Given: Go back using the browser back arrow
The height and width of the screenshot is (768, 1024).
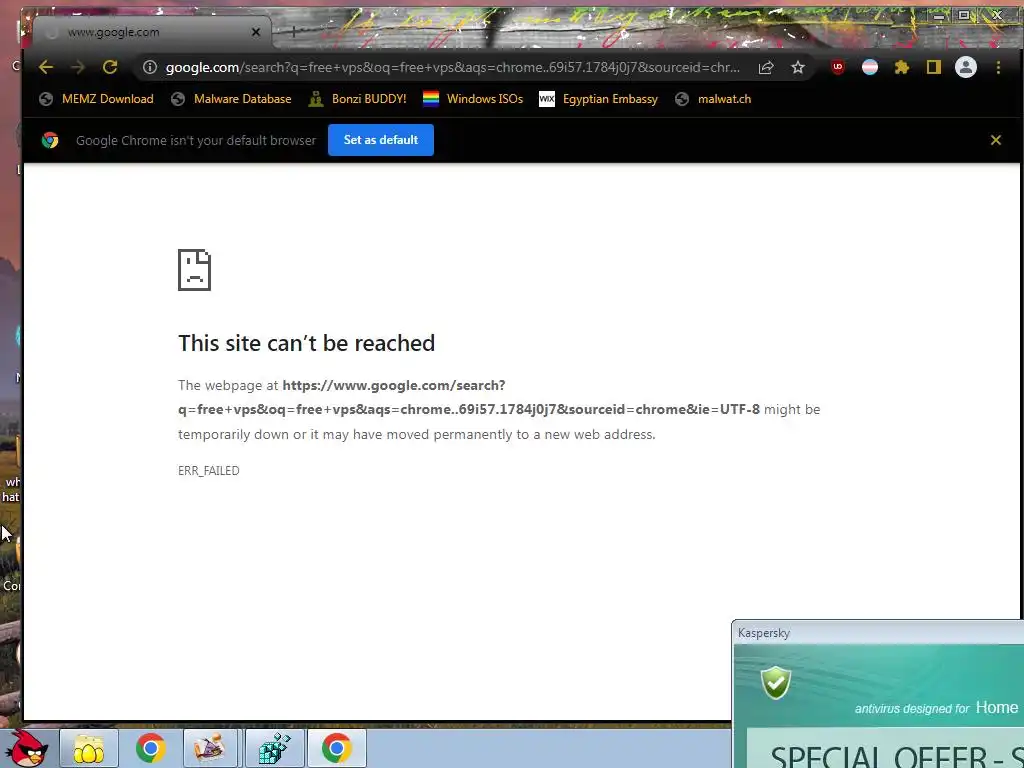Looking at the screenshot, I should point(46,67).
